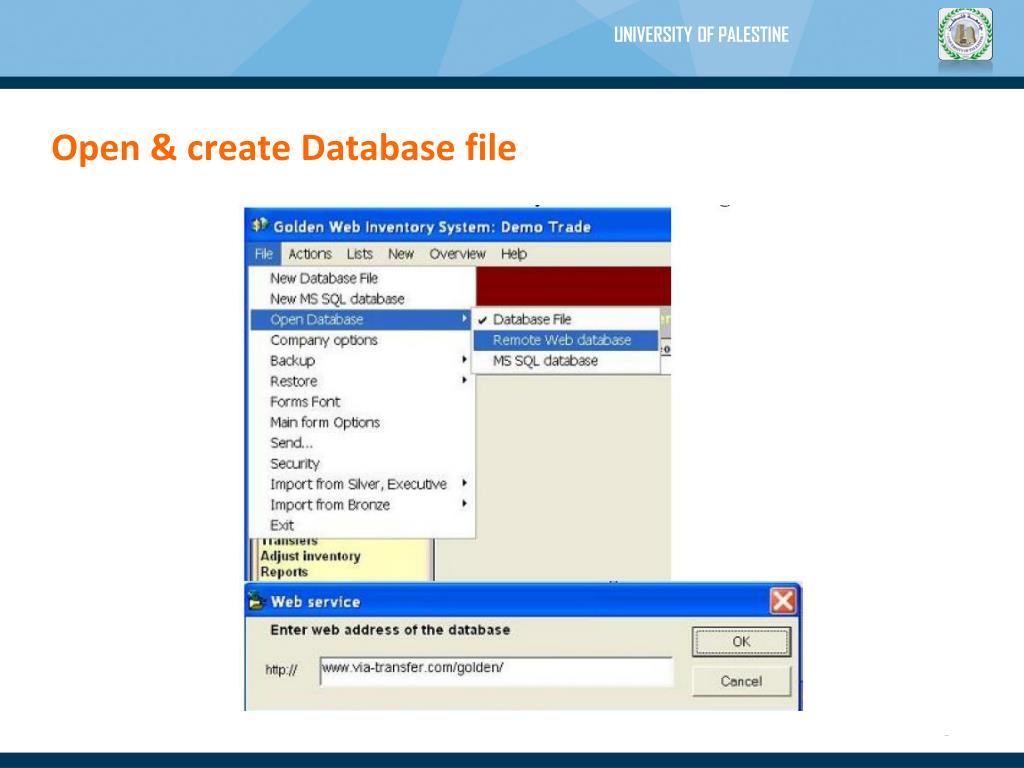Image resolution: width=1024 pixels, height=768 pixels.
Task: Select the Open Database menu entry
Action: [x=361, y=319]
